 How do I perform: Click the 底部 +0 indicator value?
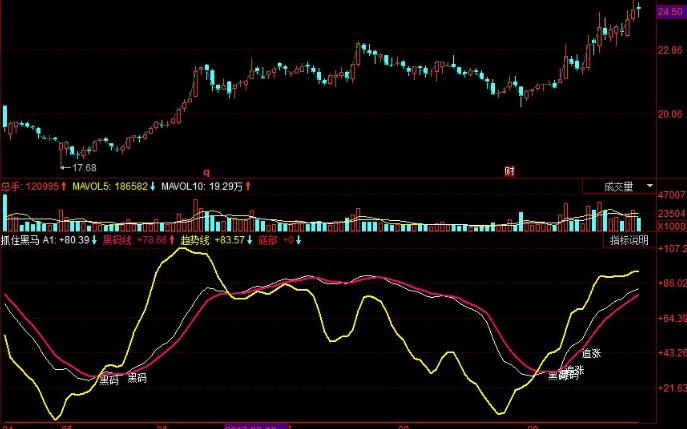click(280, 240)
